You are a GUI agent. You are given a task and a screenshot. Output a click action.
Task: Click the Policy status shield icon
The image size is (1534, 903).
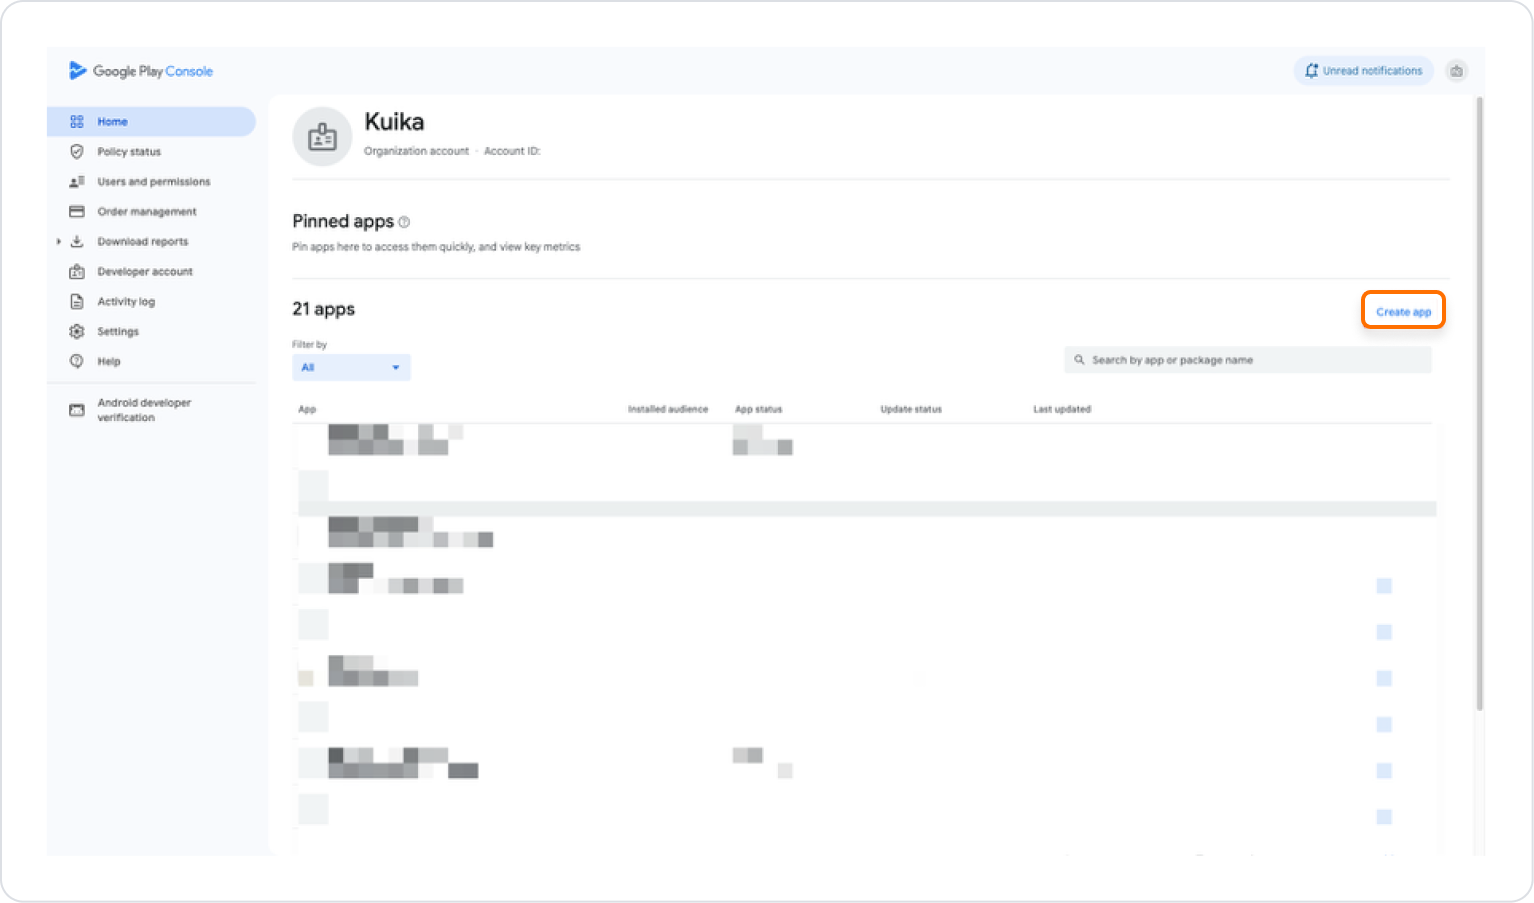pyautogui.click(x=77, y=152)
